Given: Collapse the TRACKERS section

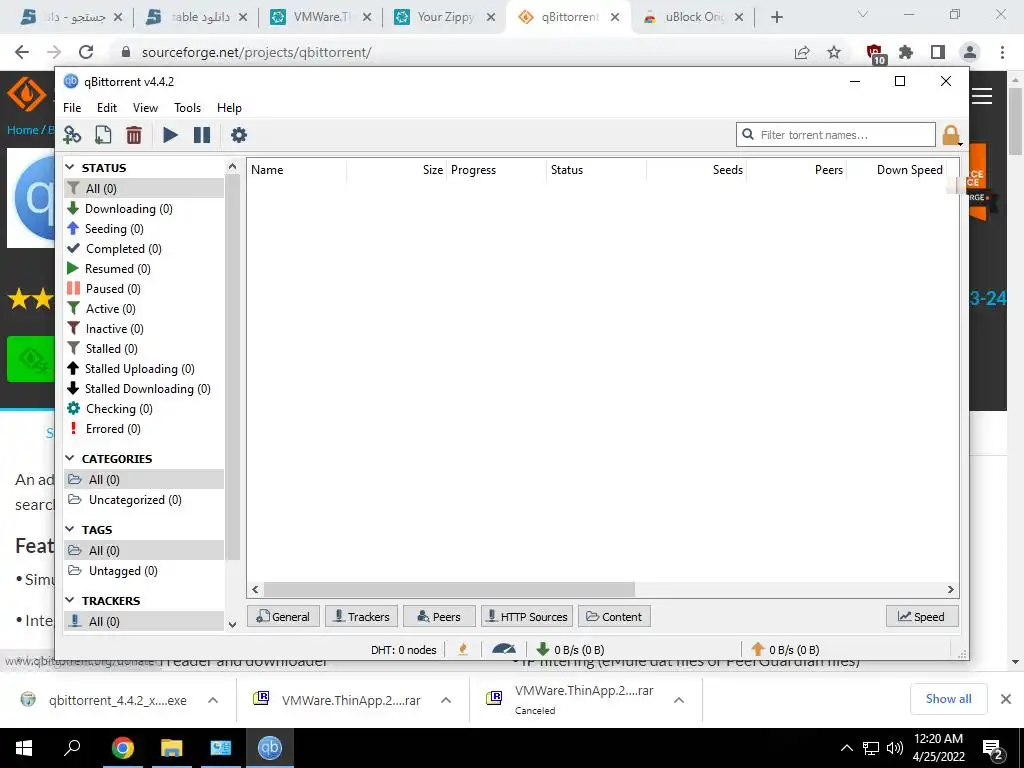Looking at the screenshot, I should [x=70, y=600].
